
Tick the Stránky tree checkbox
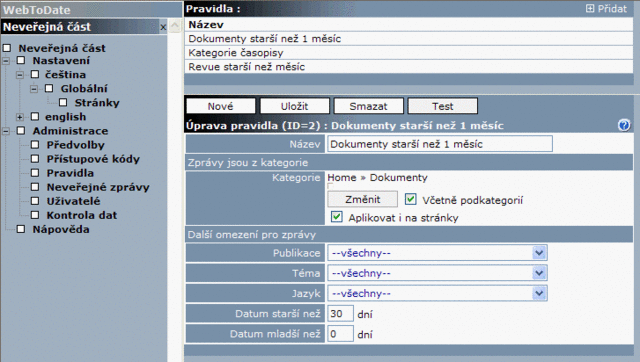click(x=63, y=102)
